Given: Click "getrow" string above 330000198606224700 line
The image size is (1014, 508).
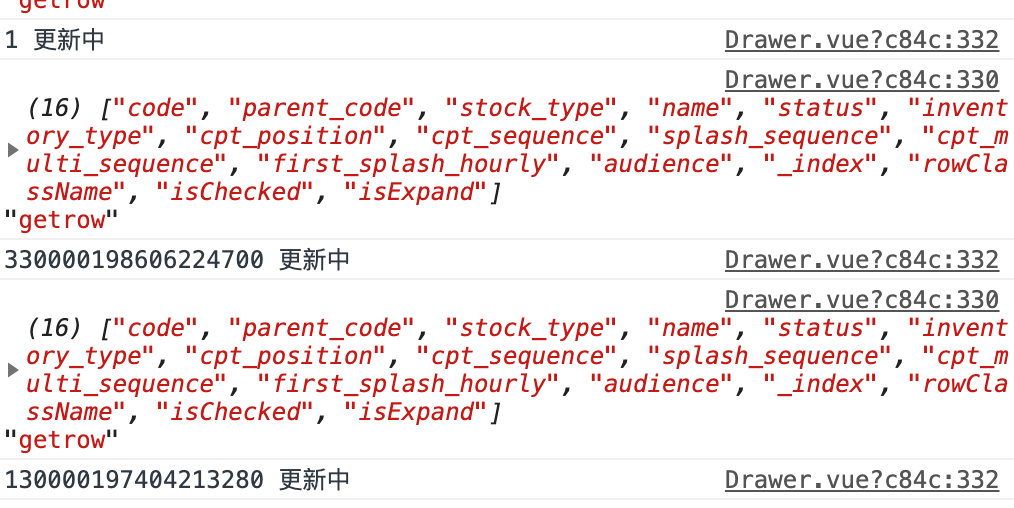Looking at the screenshot, I should click(61, 220).
